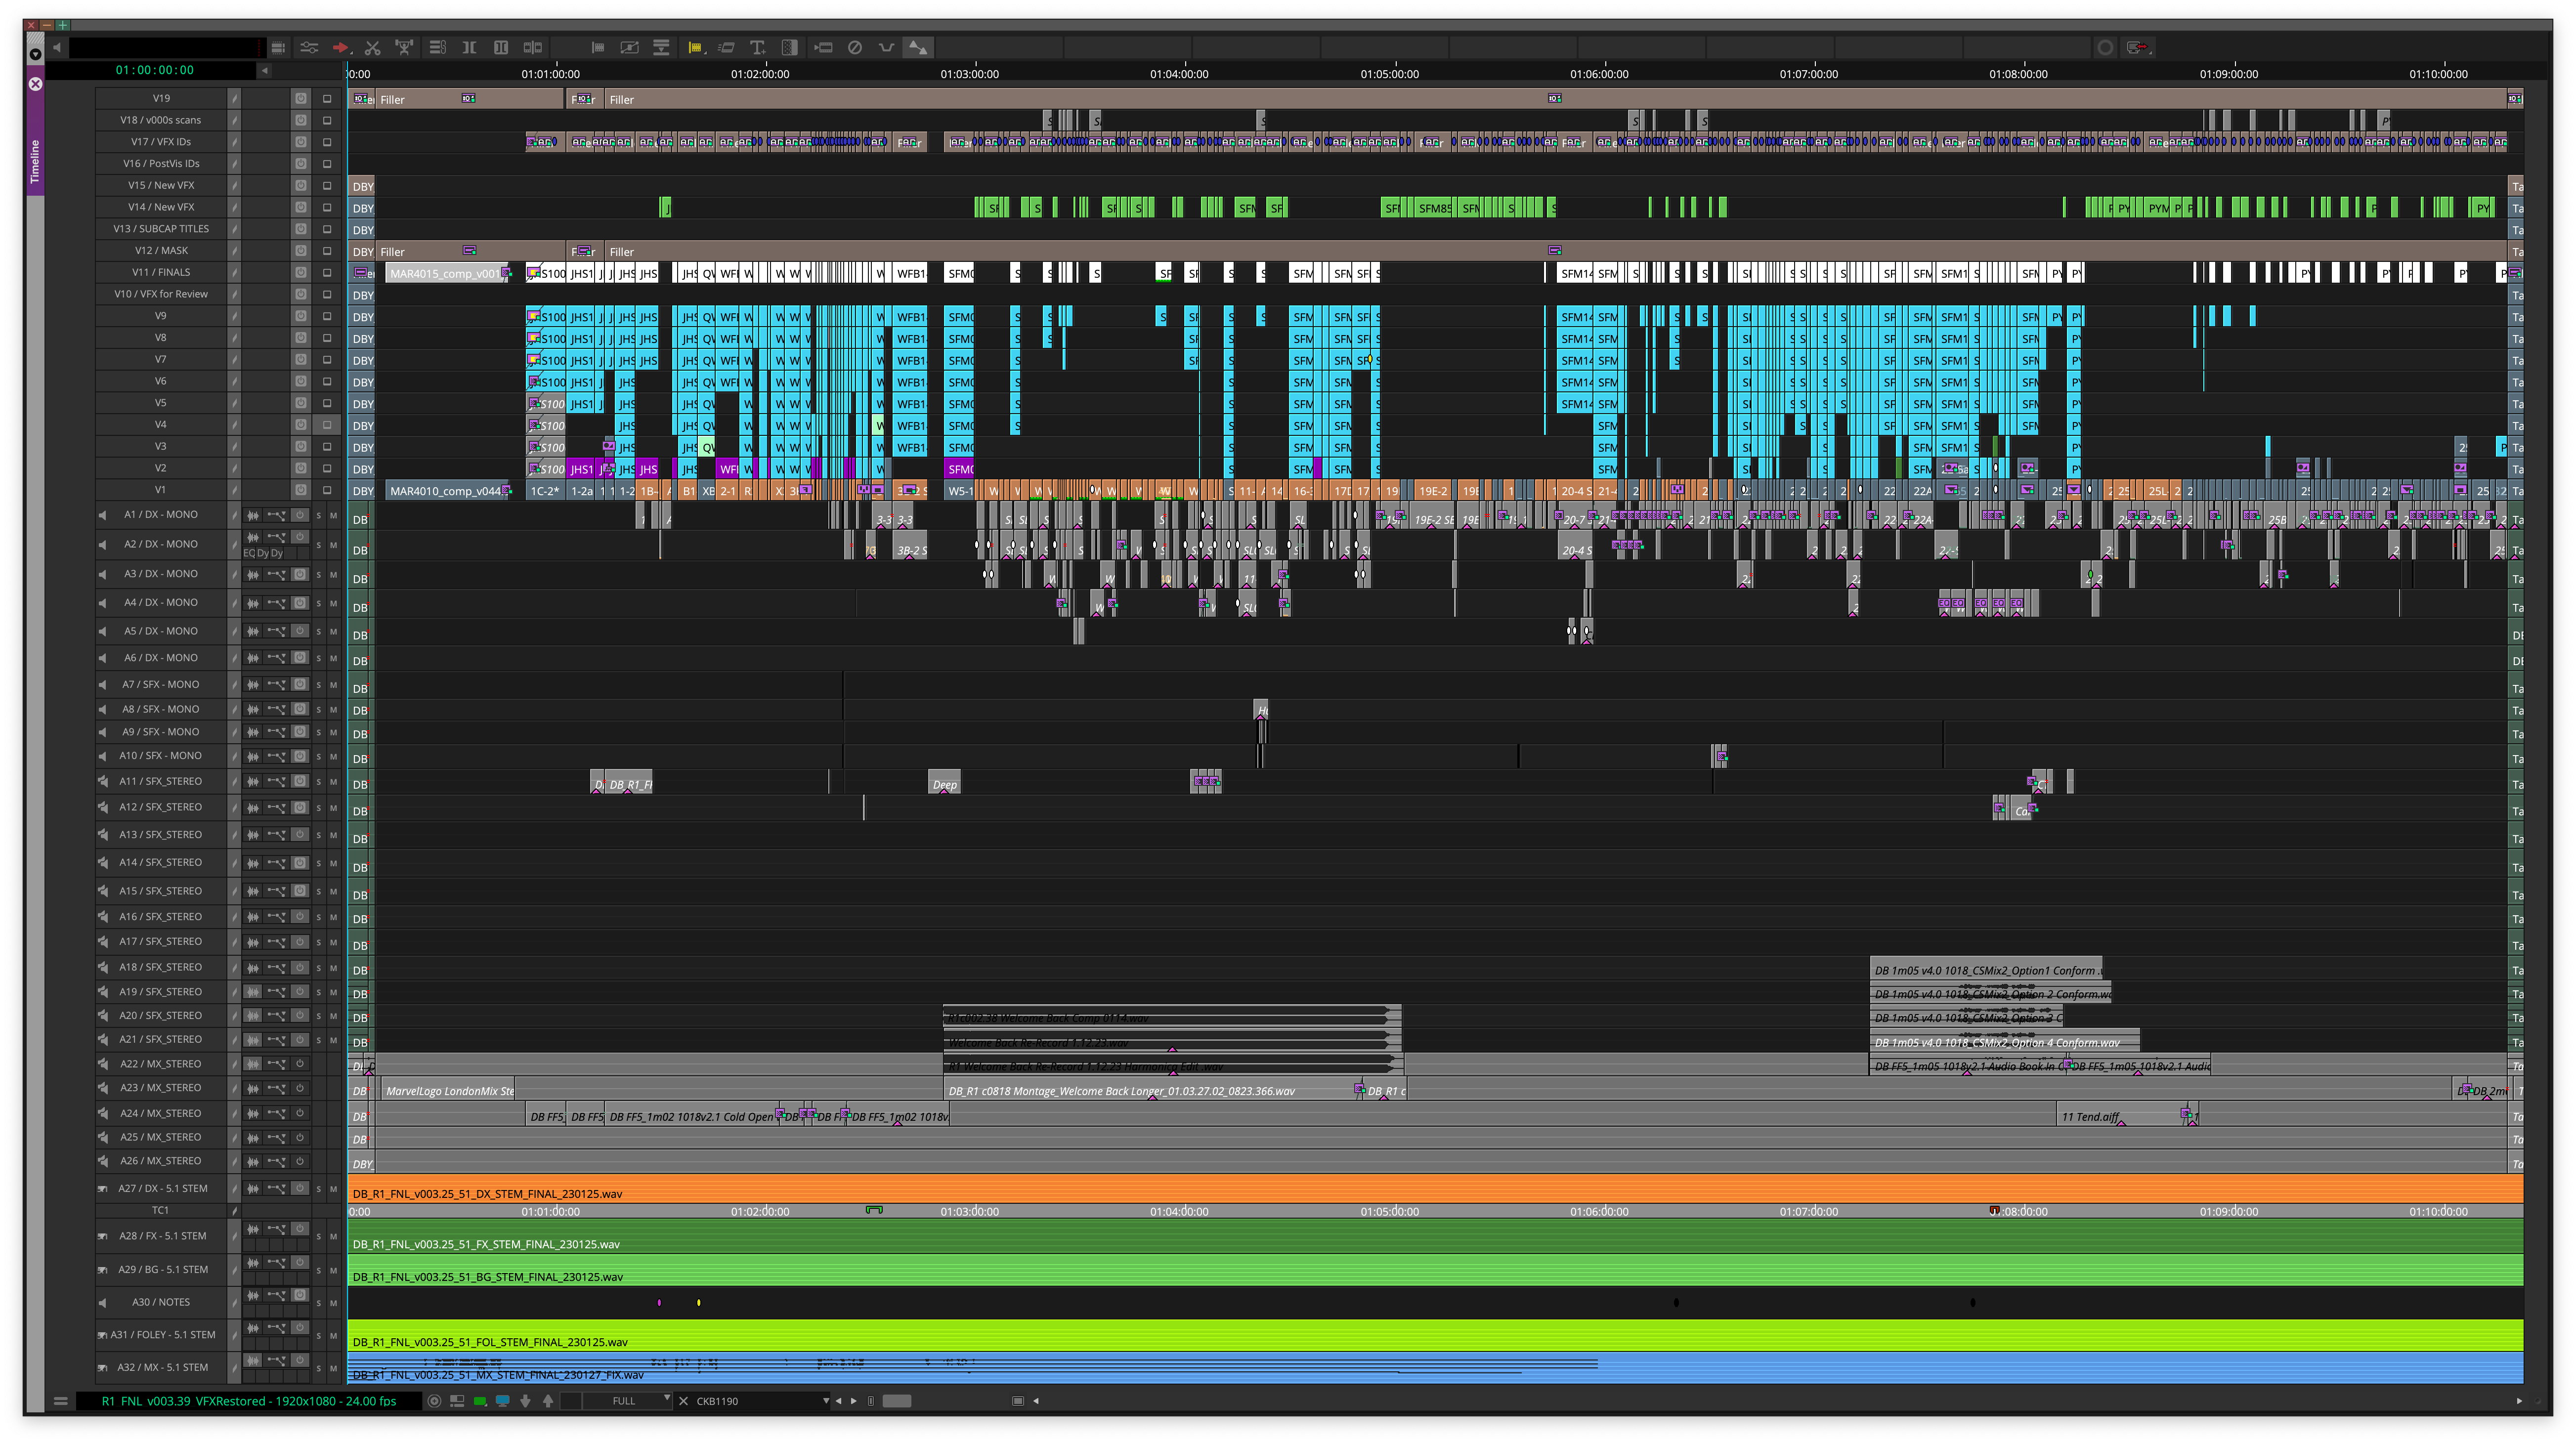Select the TC1 timecode track label

click(x=161, y=1211)
